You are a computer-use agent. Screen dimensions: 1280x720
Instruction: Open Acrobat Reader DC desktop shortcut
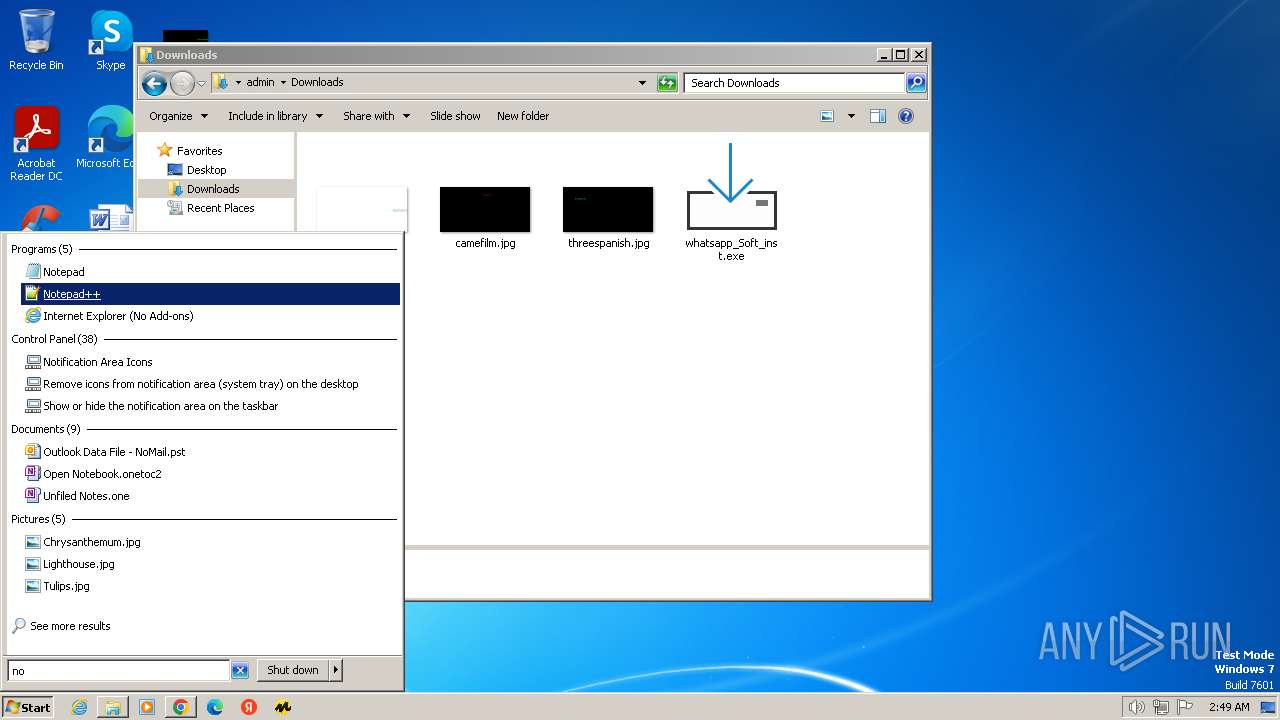[36, 144]
